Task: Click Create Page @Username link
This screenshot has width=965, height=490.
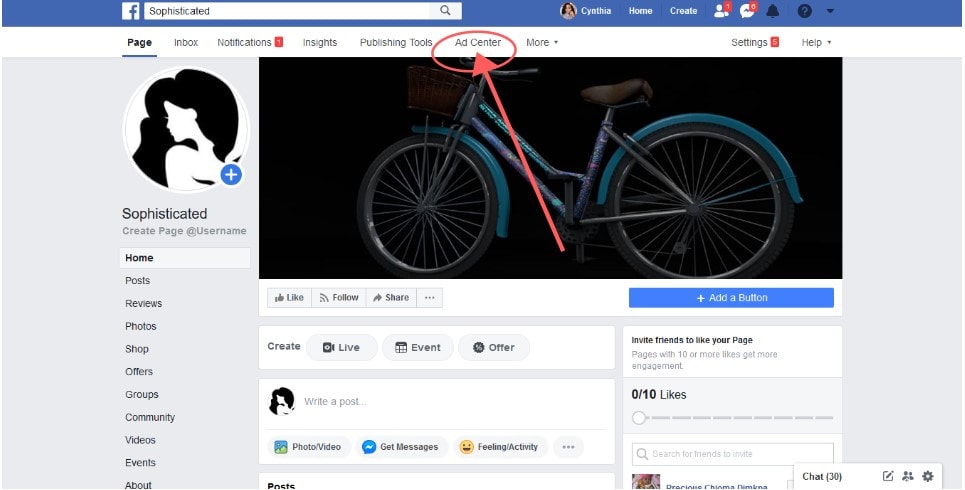Action: point(184,231)
